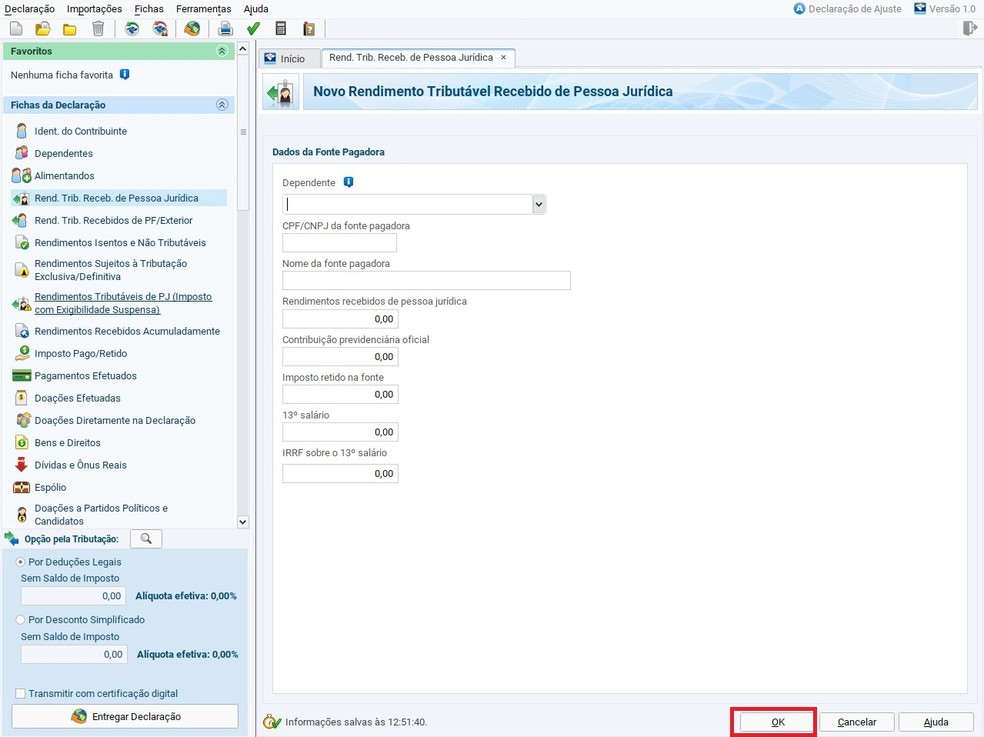Select Por Desconto Simplificado radio option
The width and height of the screenshot is (984, 737).
(21, 620)
